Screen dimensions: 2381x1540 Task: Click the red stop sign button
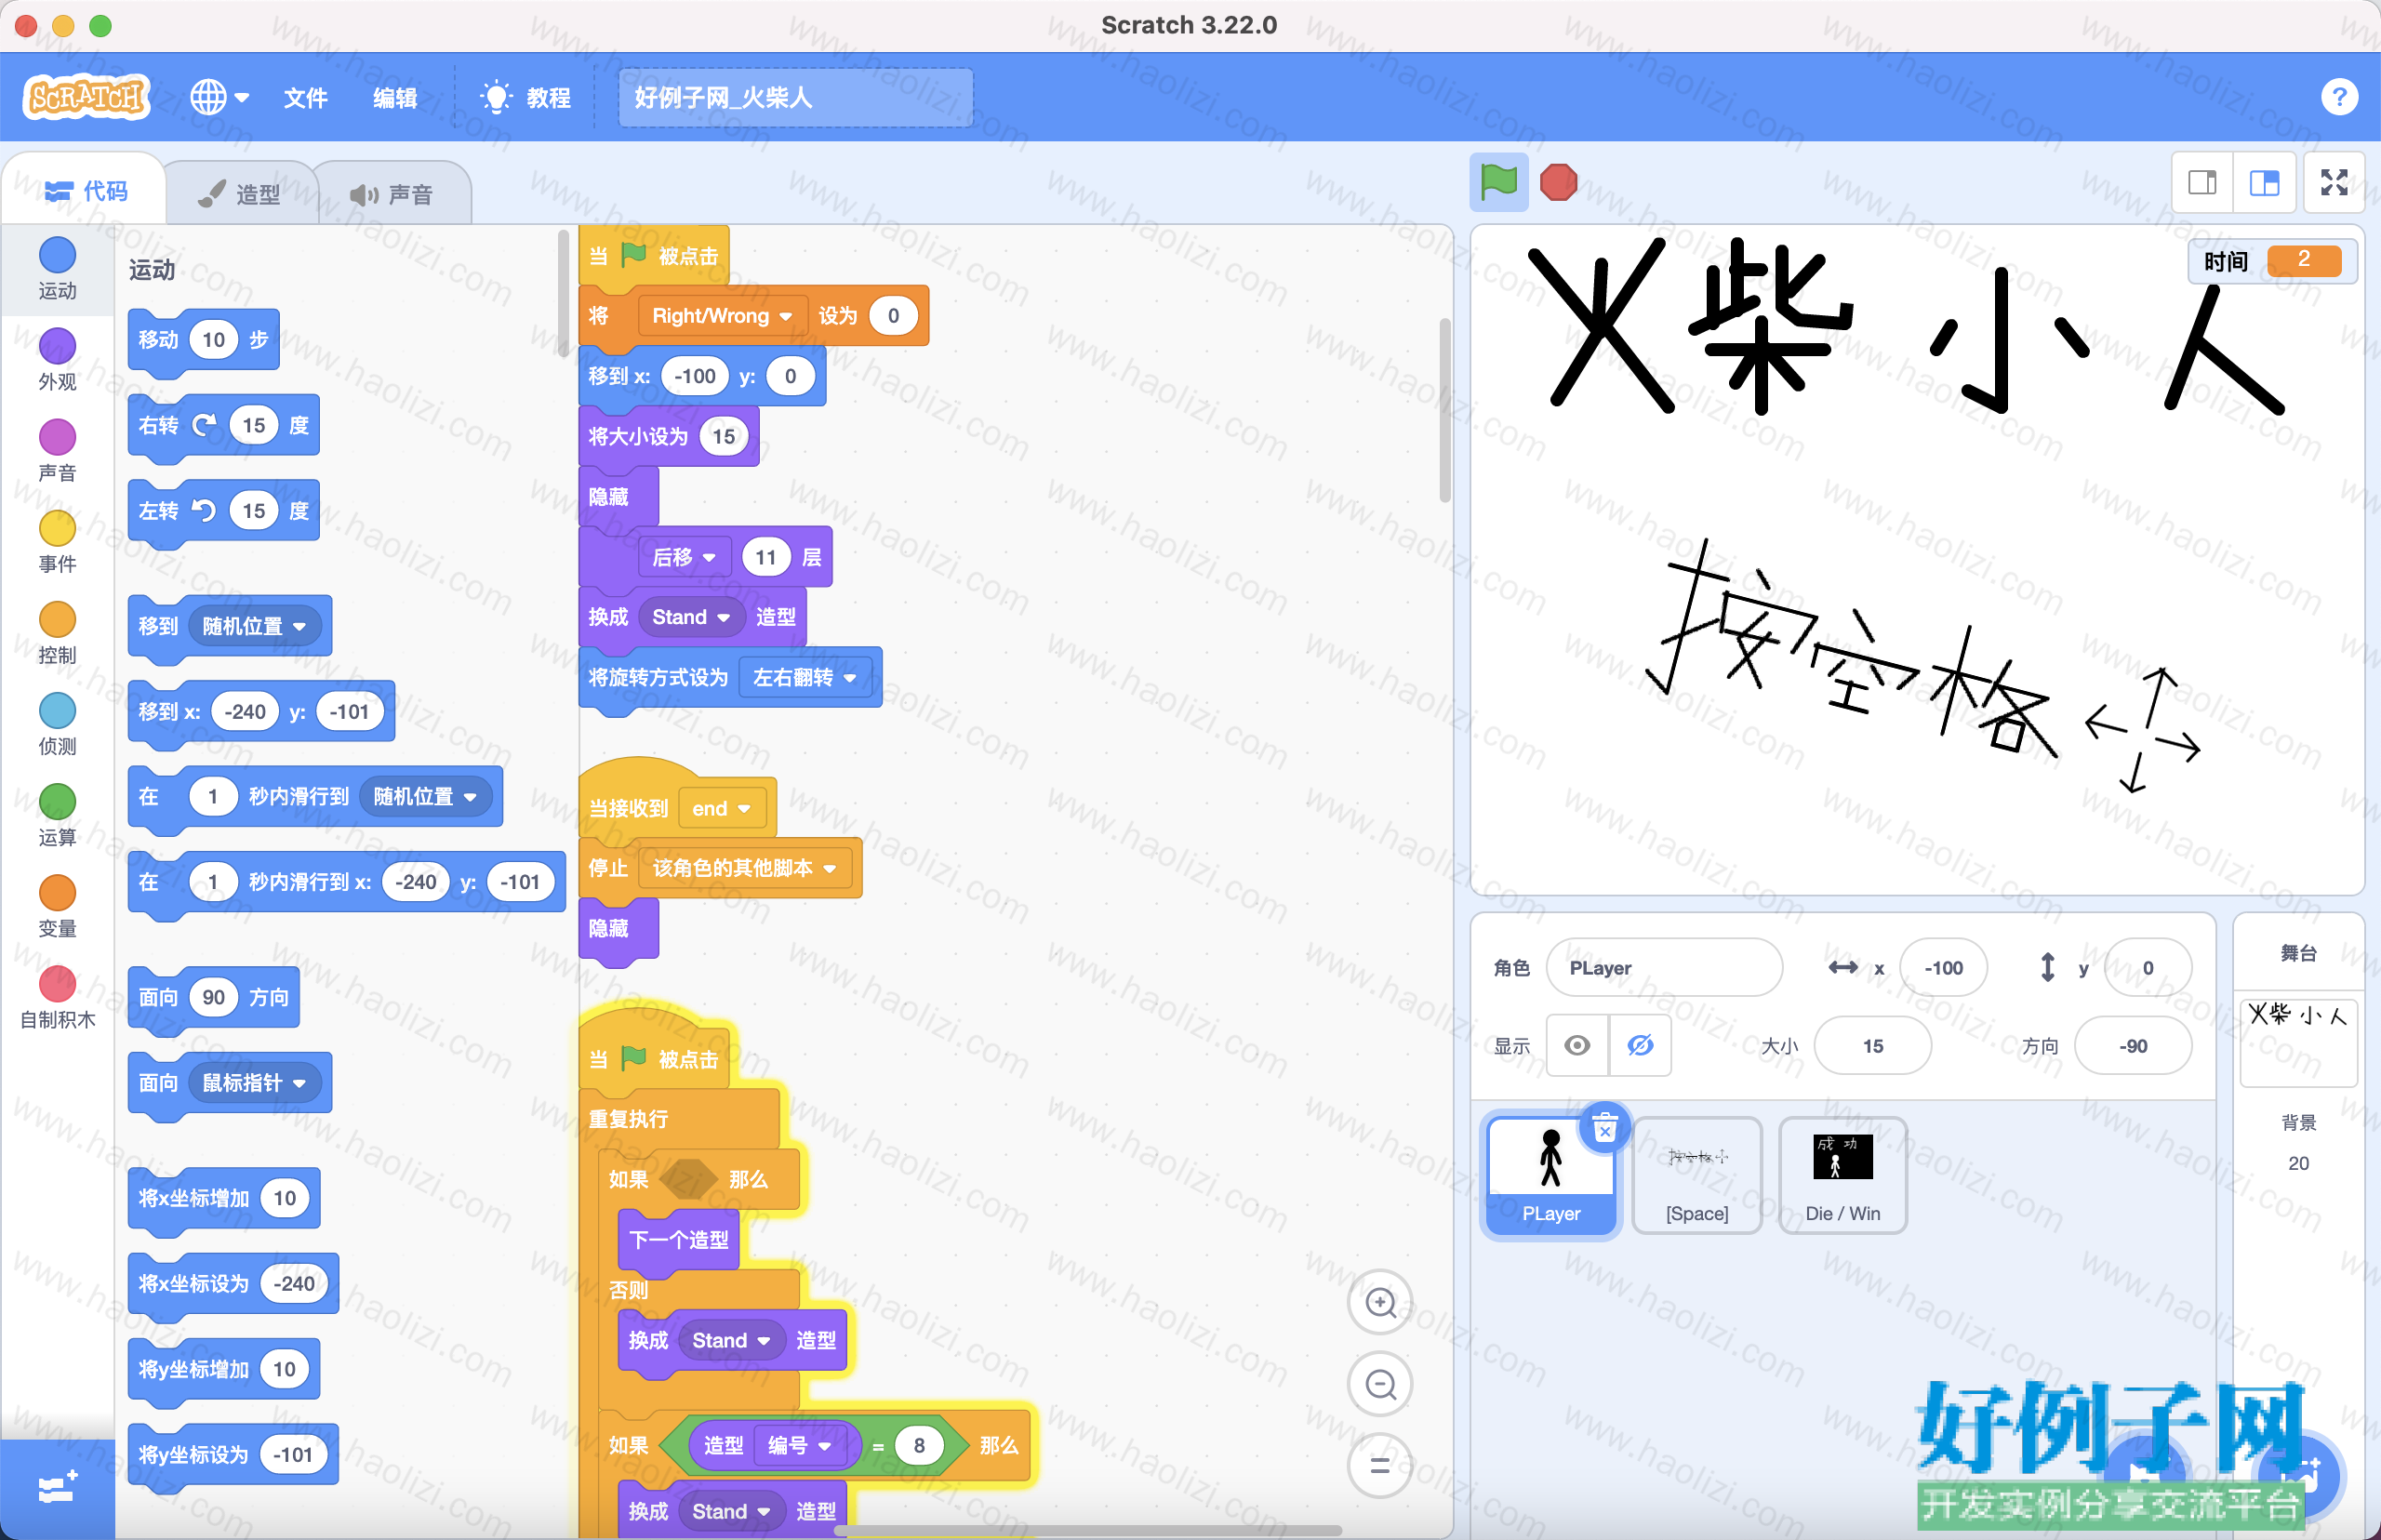pyautogui.click(x=1558, y=182)
